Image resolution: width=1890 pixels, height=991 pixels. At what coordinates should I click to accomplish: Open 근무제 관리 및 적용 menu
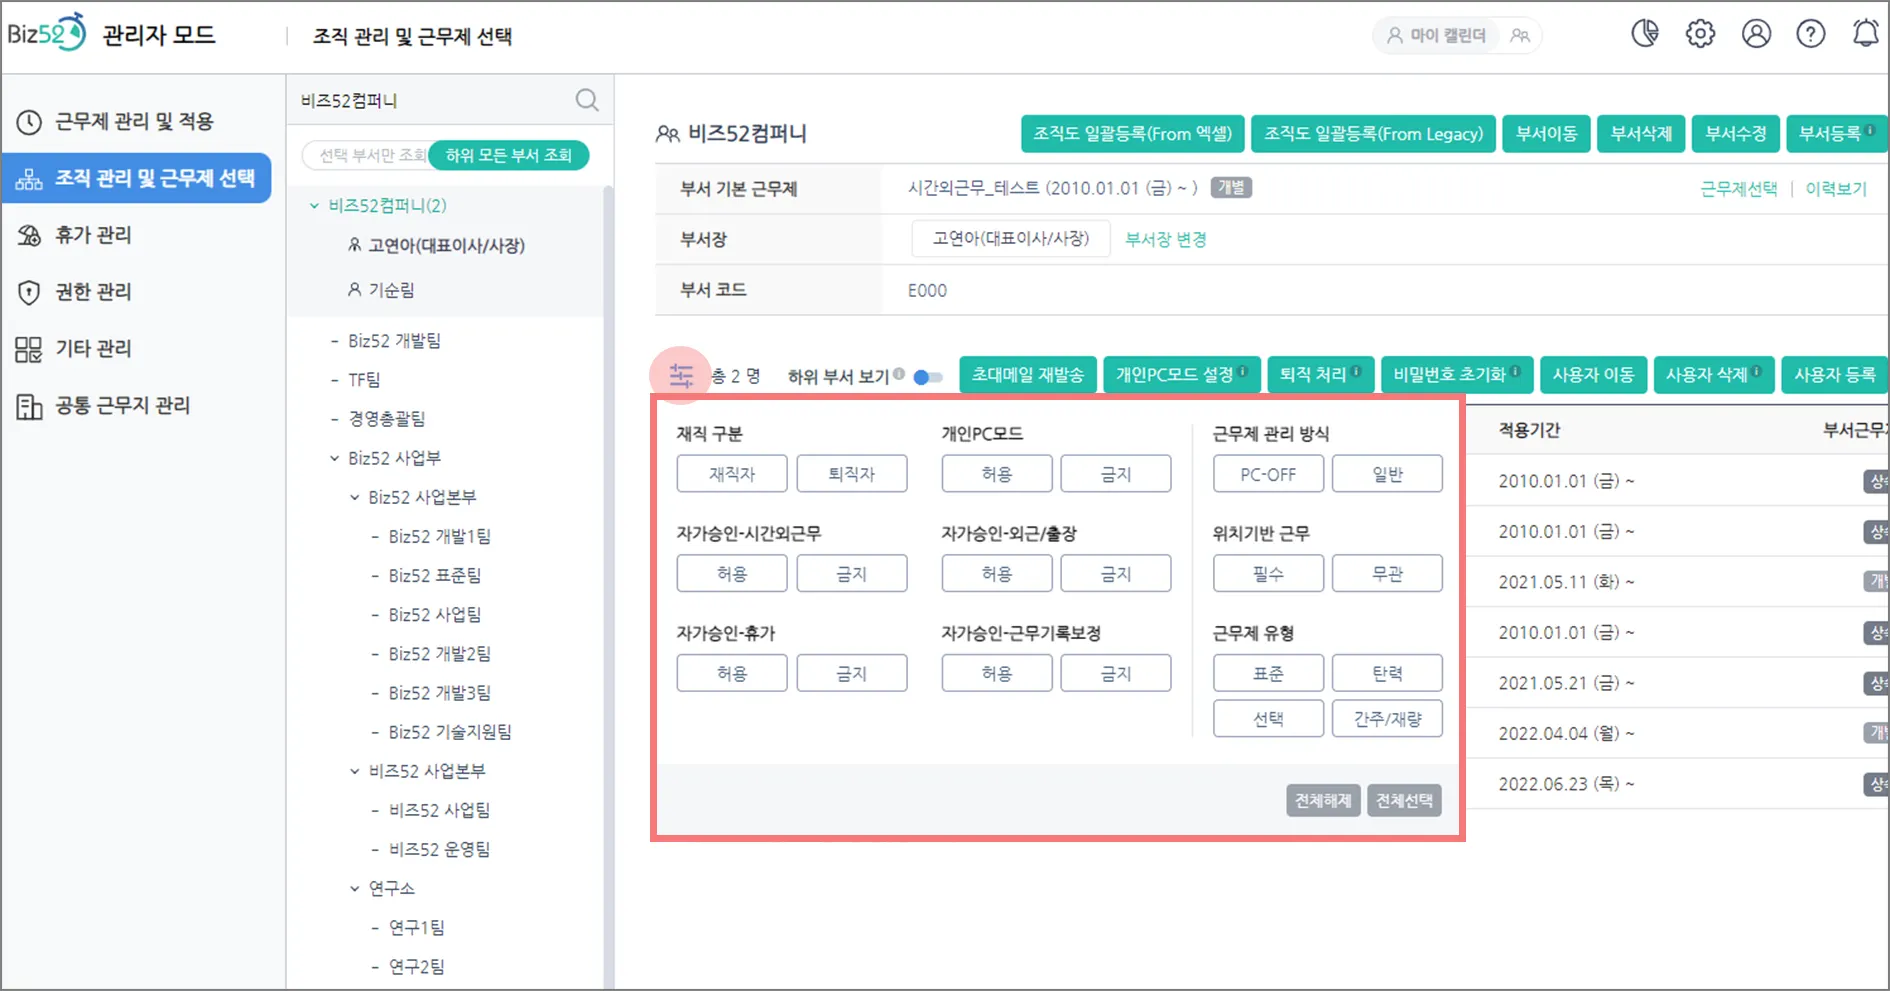(x=136, y=121)
